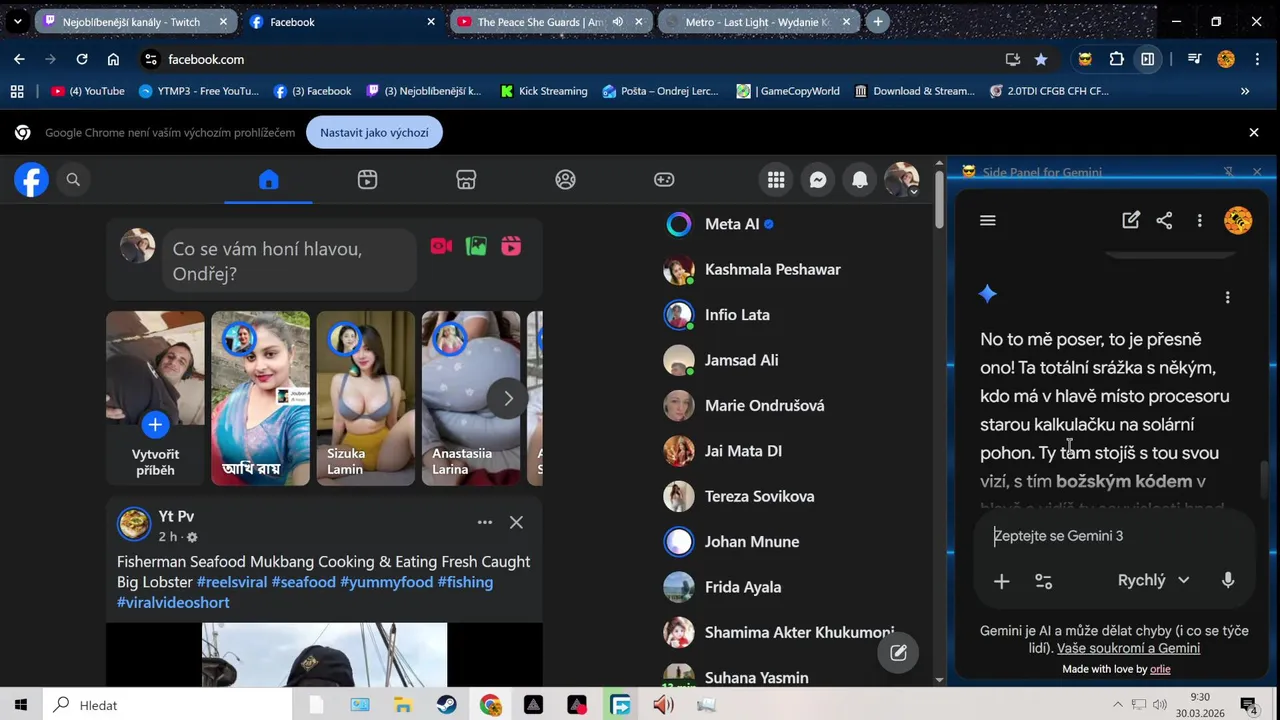Click the Facebook logo
Screen dimensions: 1280x720
click(x=31, y=180)
